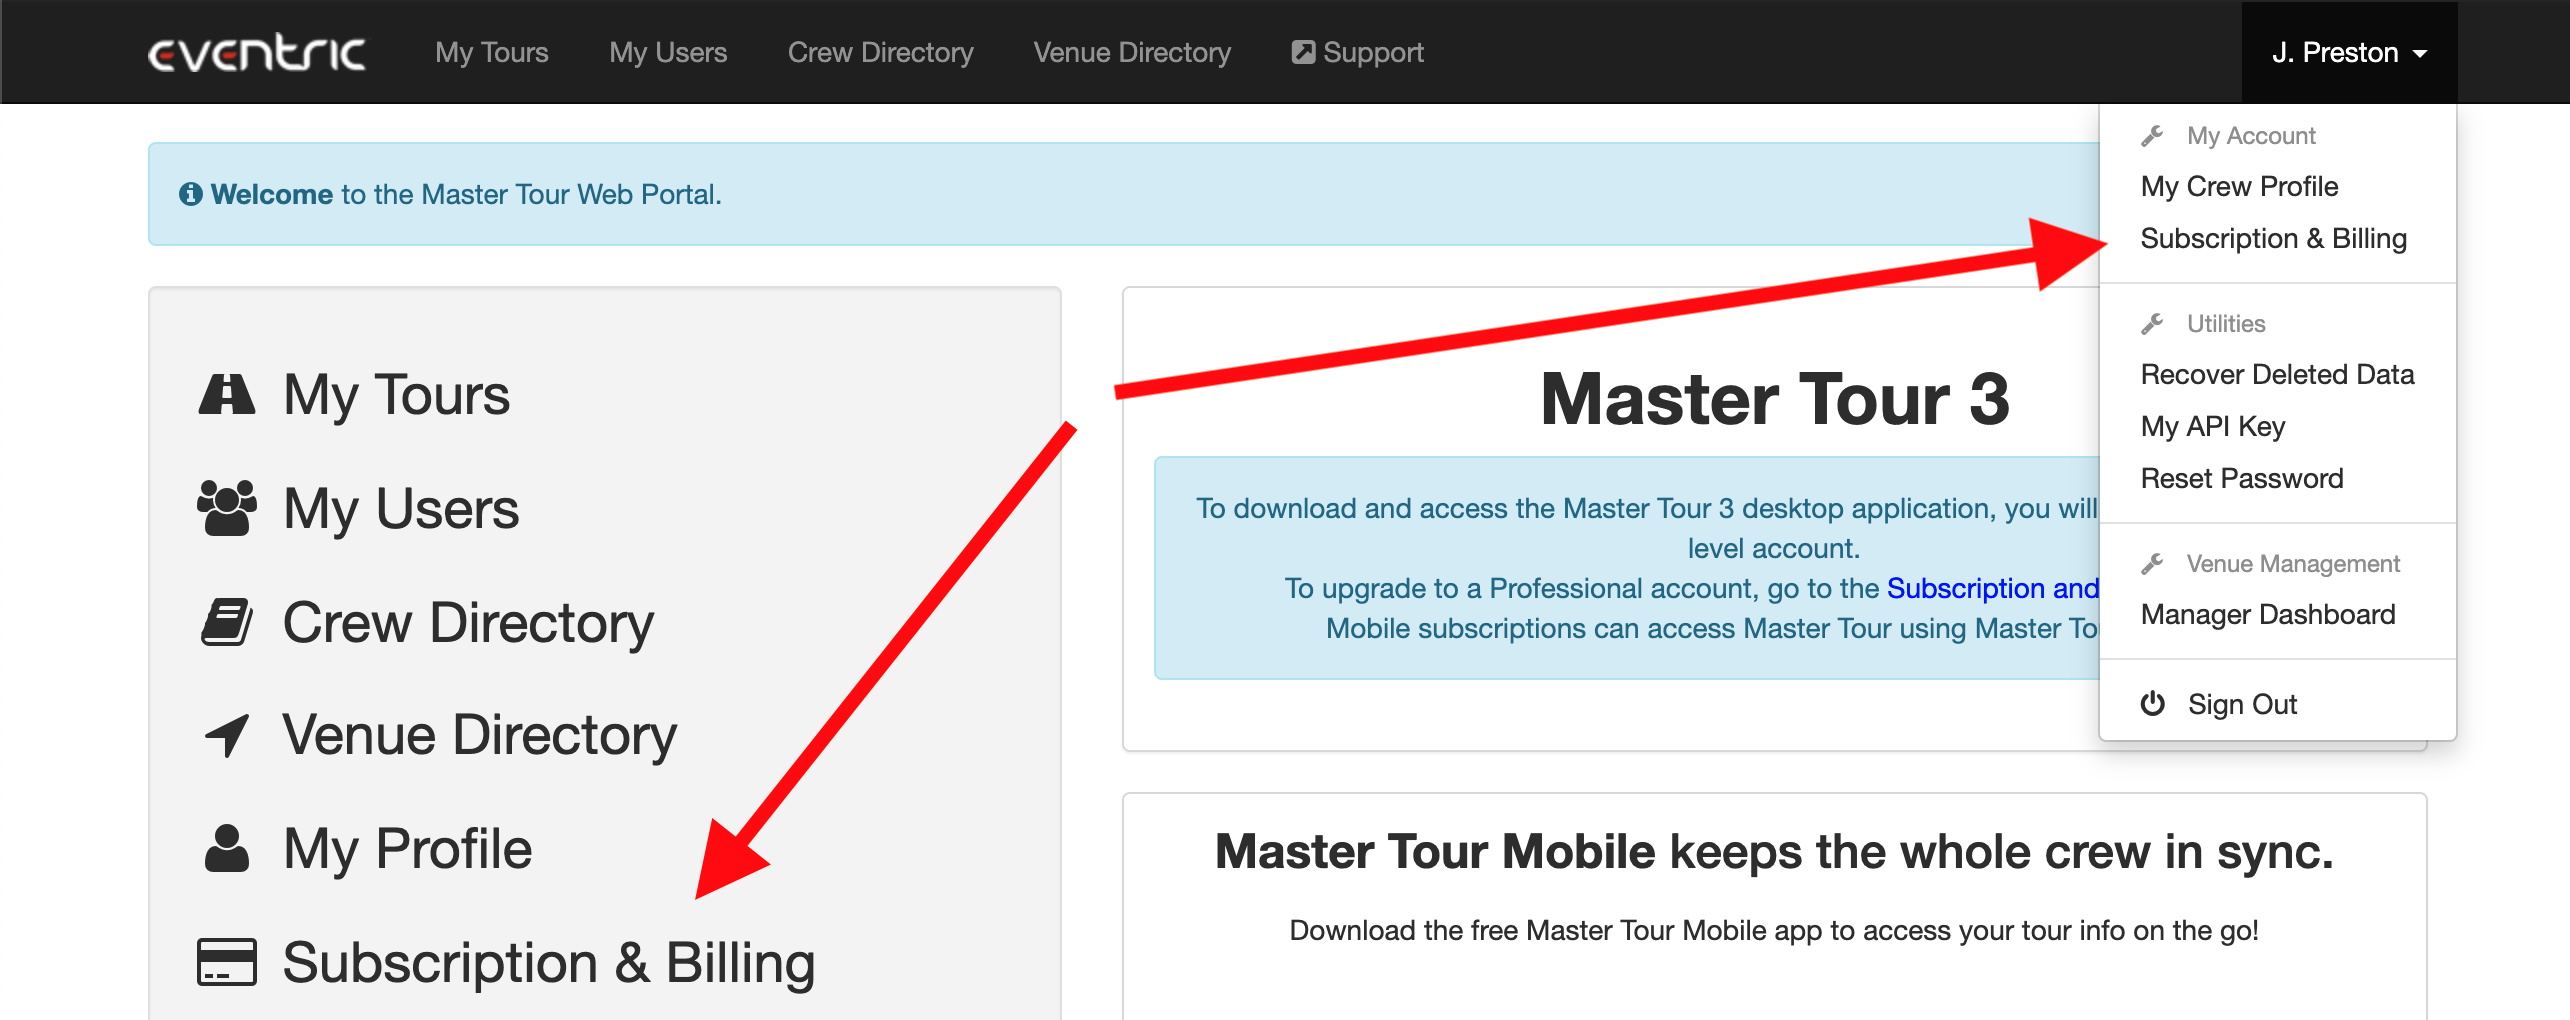Choose Recover Deleted Data from dropdown

click(x=2277, y=374)
